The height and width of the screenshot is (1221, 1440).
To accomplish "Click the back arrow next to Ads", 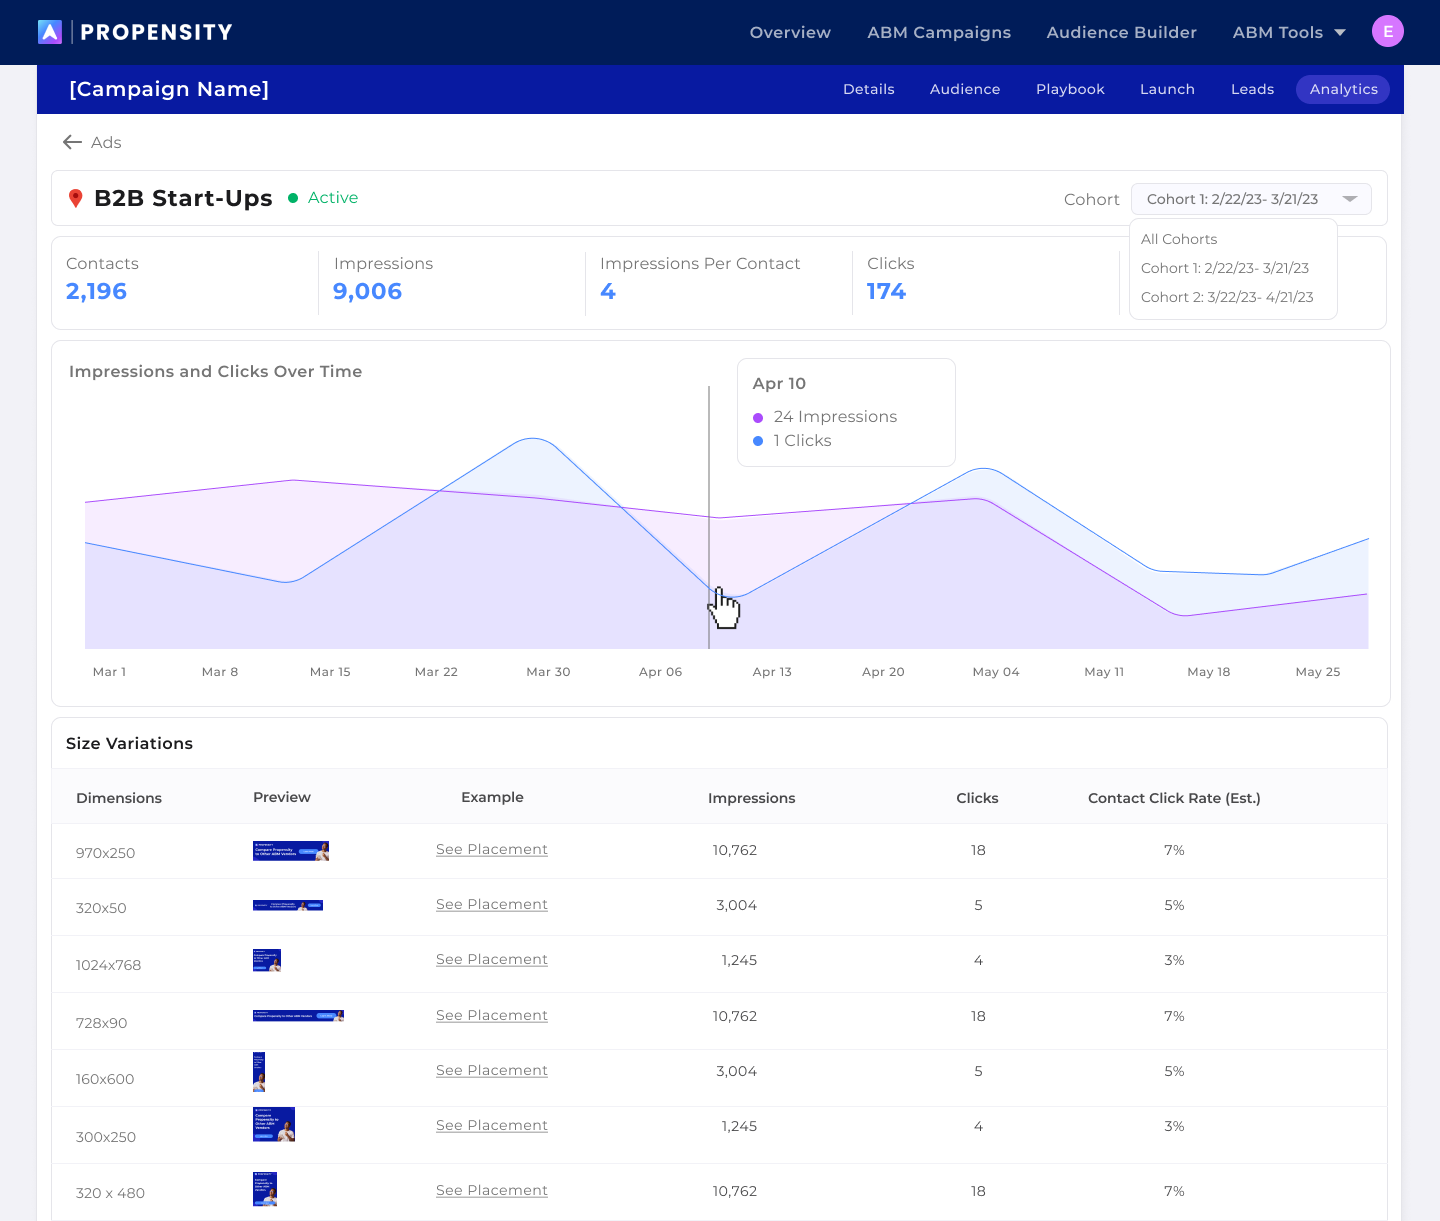I will (x=72, y=142).
